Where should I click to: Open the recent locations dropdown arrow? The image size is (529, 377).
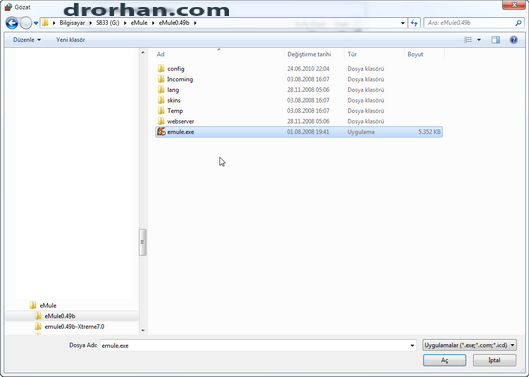pos(36,23)
